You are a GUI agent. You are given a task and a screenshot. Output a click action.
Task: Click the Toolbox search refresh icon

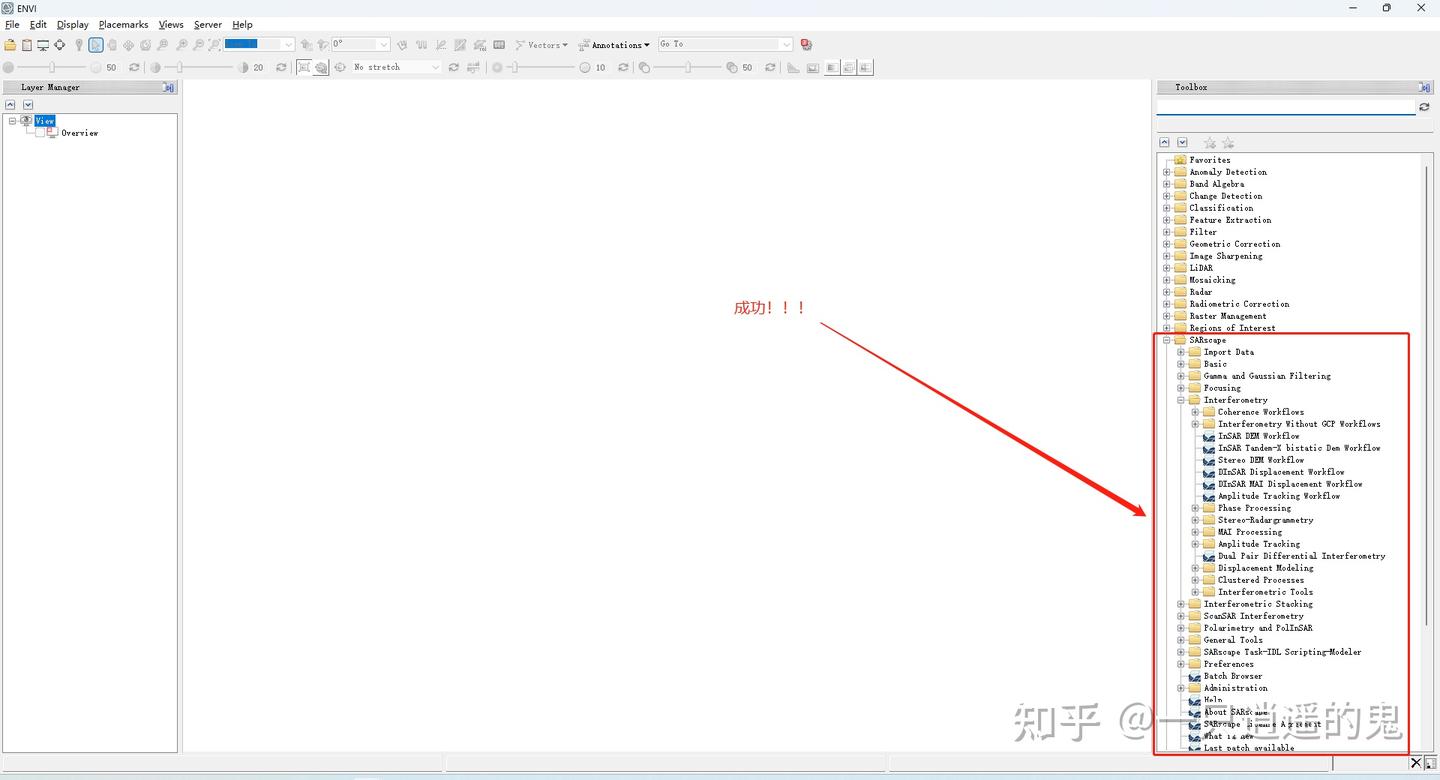coord(1424,107)
